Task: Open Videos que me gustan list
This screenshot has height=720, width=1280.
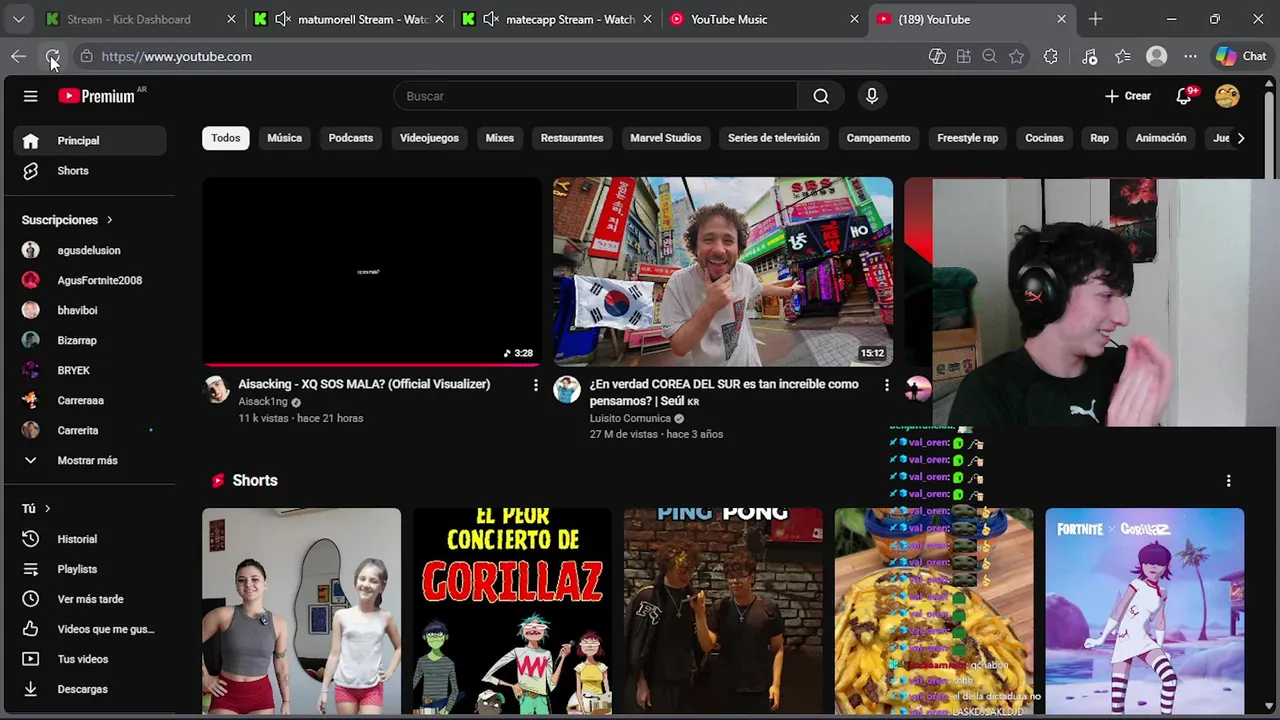Action: 88,629
